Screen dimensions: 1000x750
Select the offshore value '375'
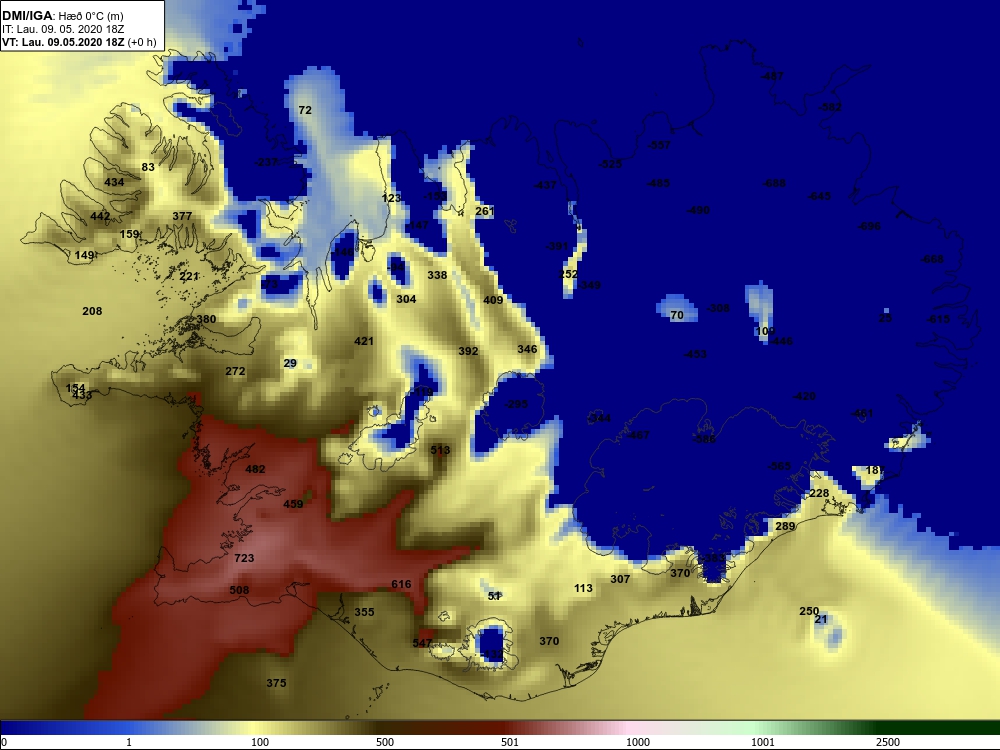pyautogui.click(x=276, y=683)
